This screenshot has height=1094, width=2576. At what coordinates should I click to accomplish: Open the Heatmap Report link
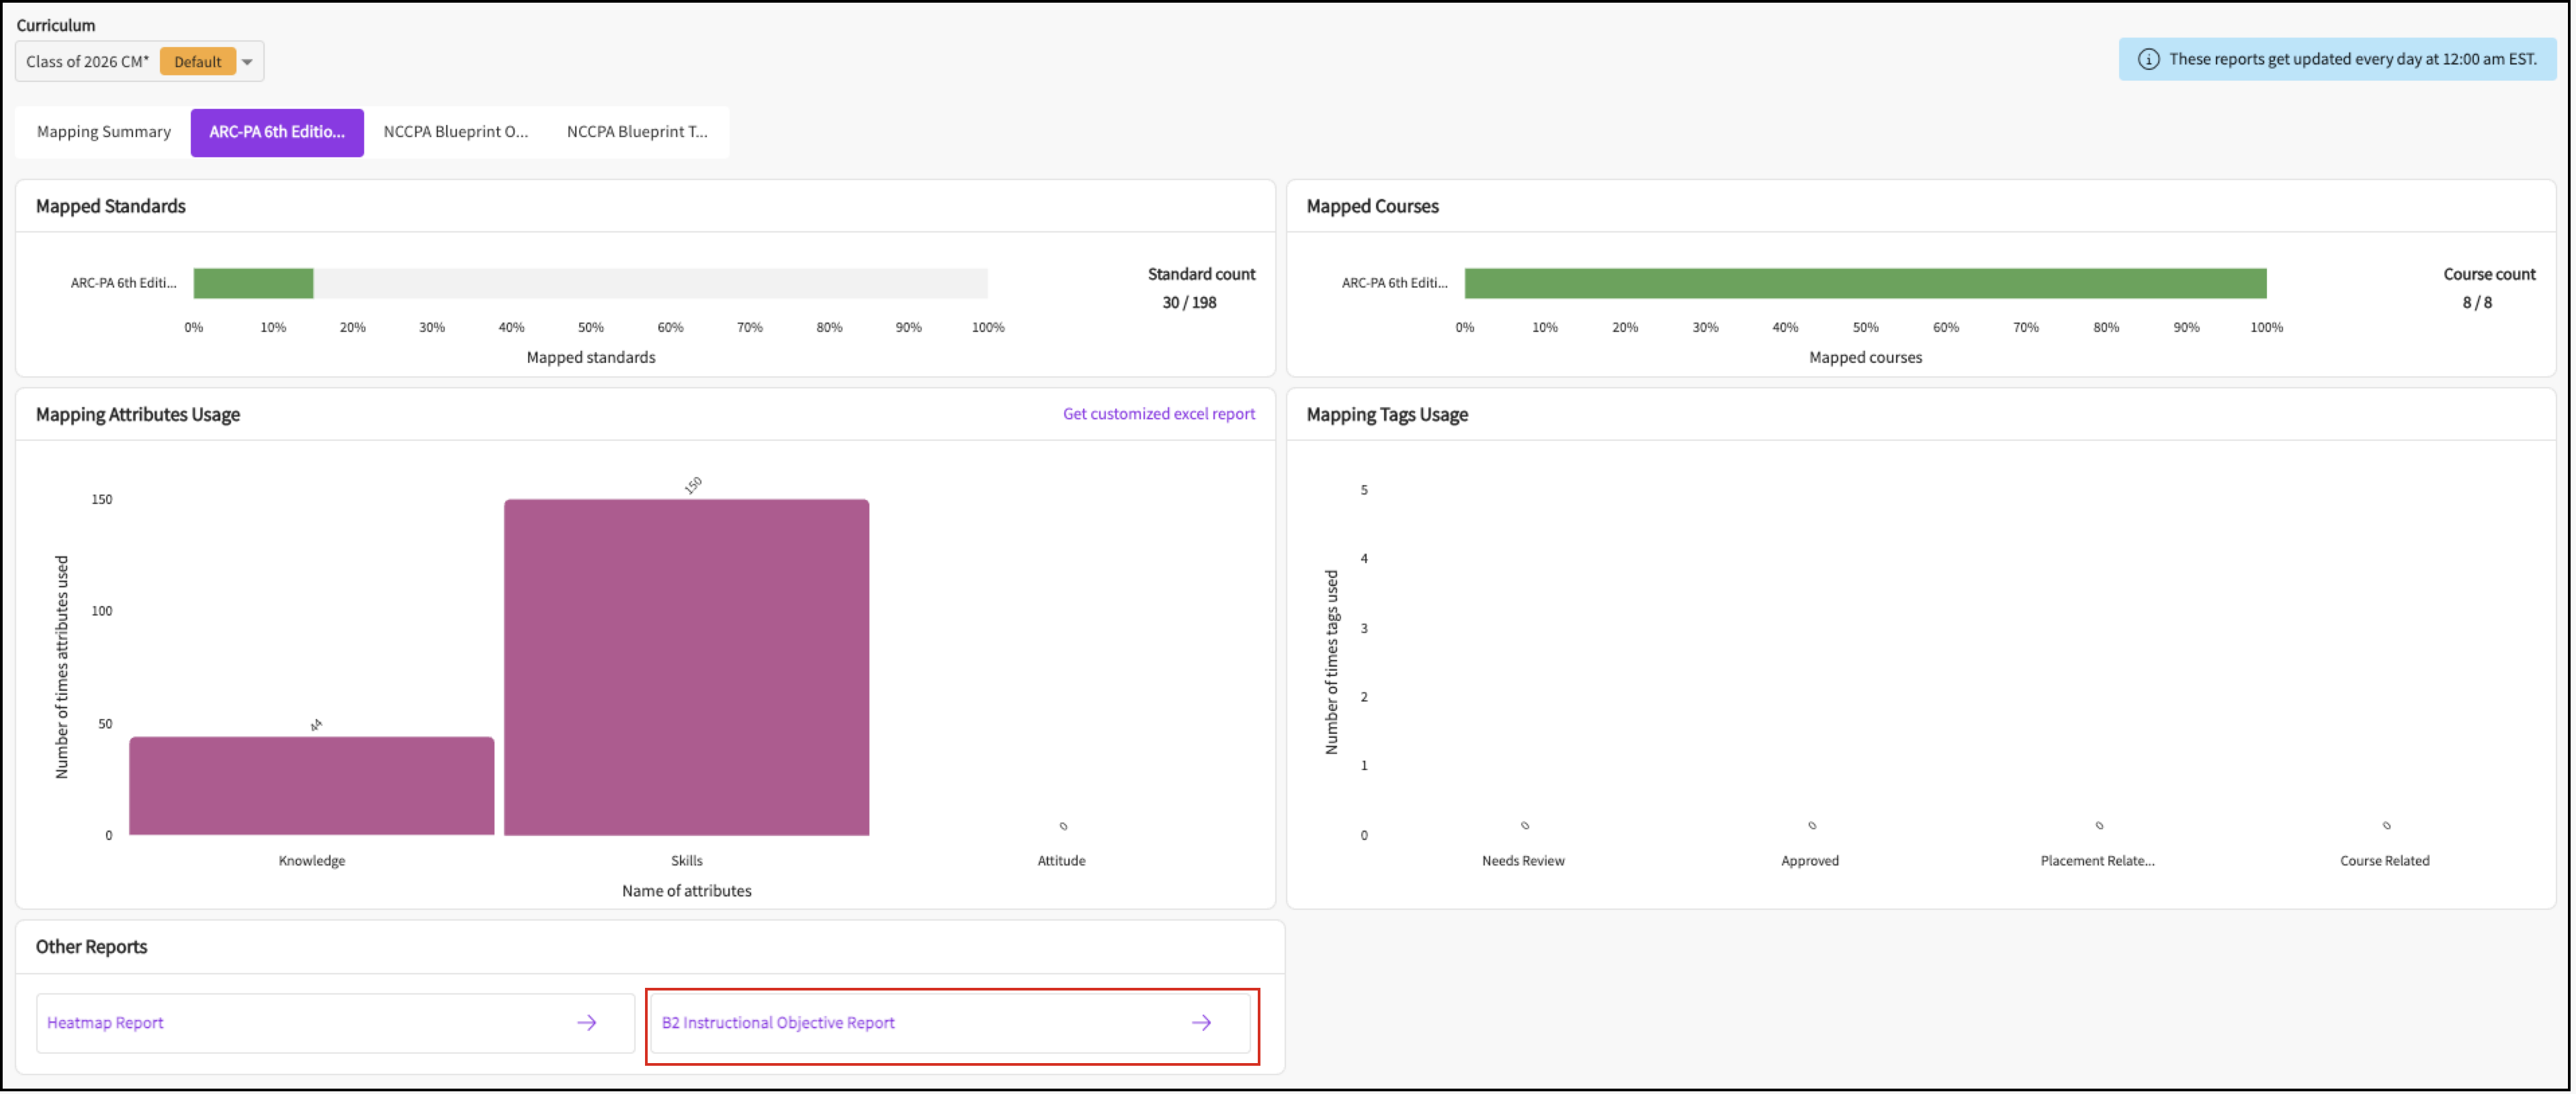click(105, 1022)
